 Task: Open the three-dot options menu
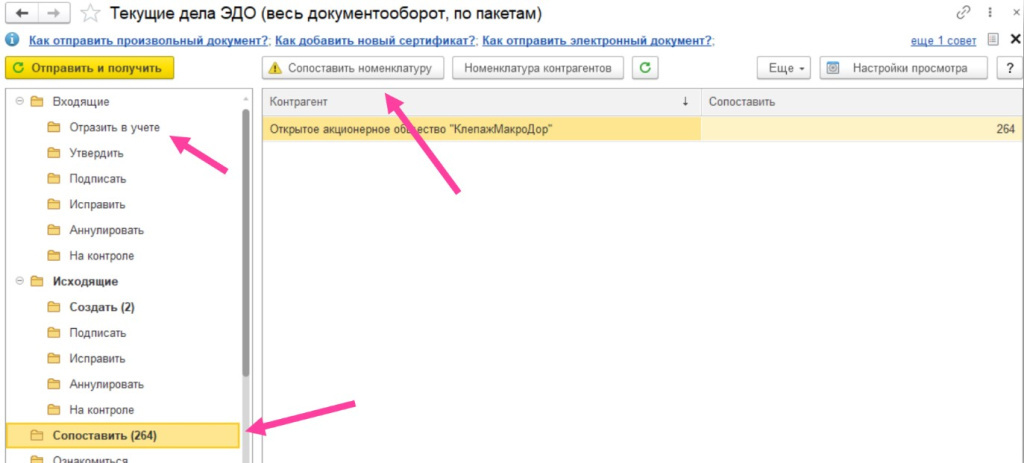pyautogui.click(x=989, y=13)
